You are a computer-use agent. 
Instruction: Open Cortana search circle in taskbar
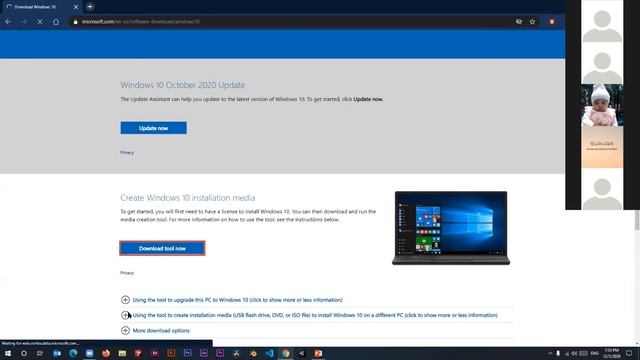pos(24,353)
